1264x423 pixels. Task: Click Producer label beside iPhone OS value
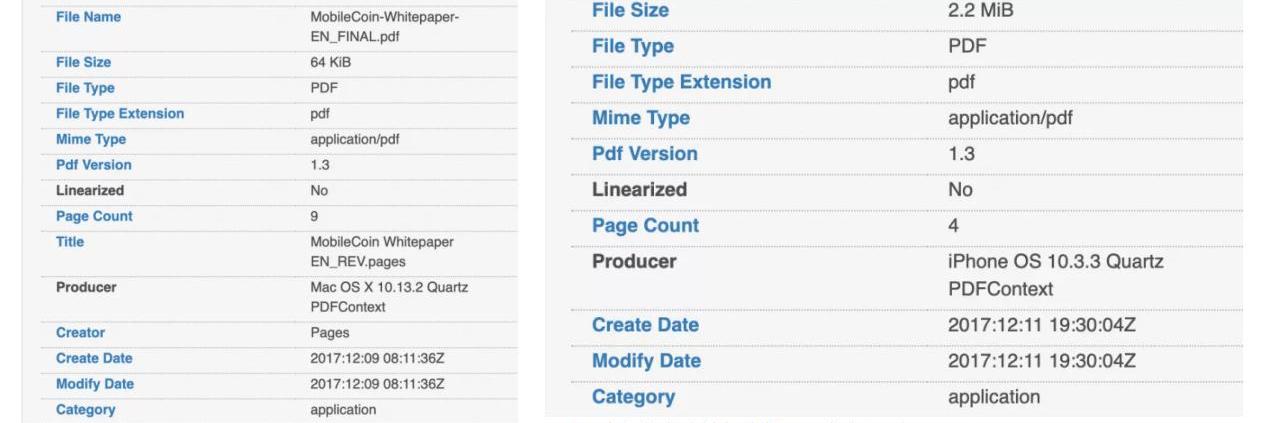point(634,262)
